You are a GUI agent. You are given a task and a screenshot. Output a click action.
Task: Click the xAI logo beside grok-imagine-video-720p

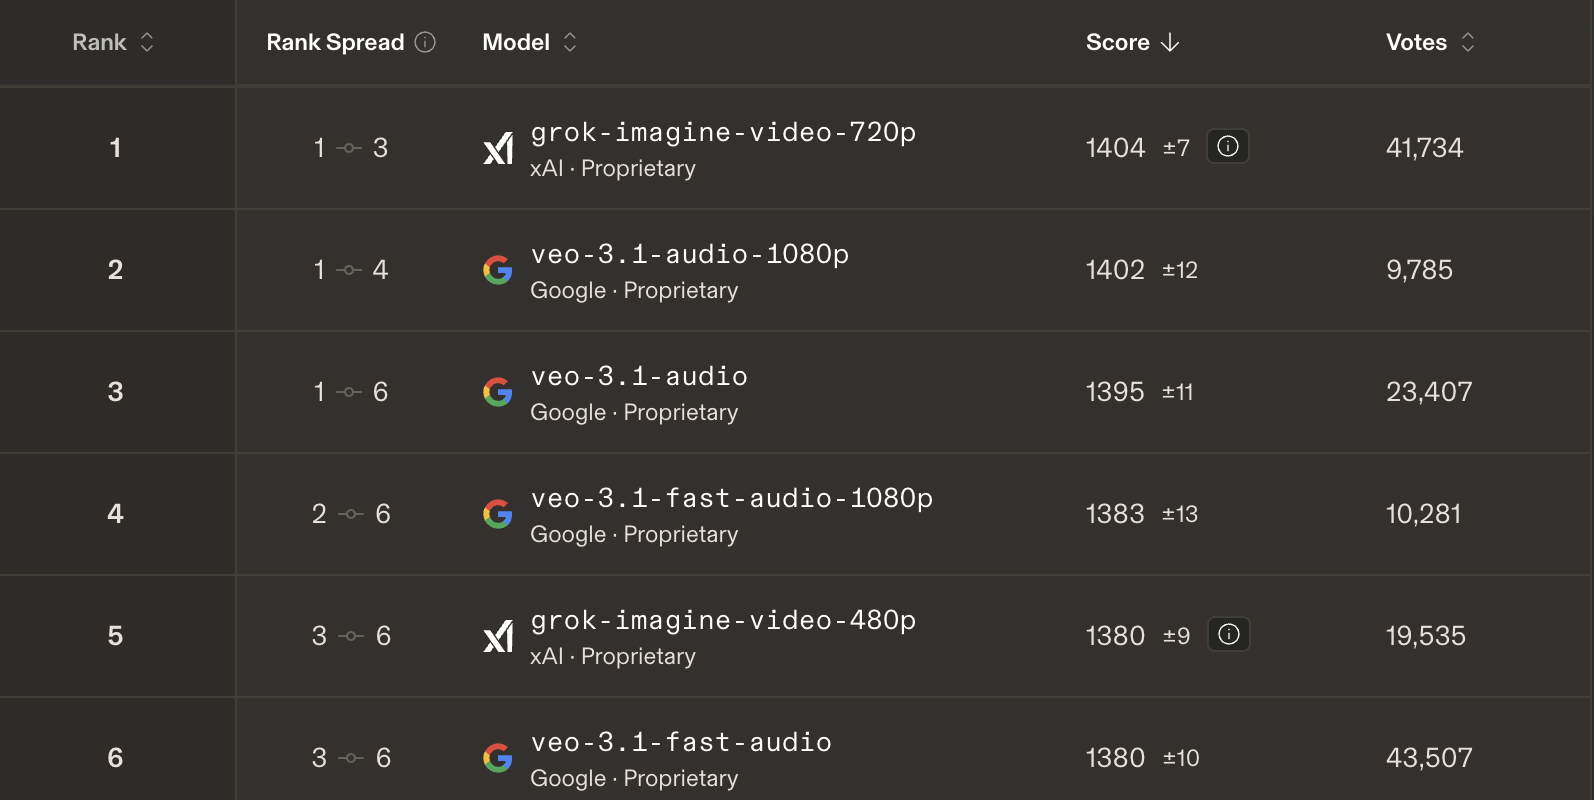(x=498, y=148)
